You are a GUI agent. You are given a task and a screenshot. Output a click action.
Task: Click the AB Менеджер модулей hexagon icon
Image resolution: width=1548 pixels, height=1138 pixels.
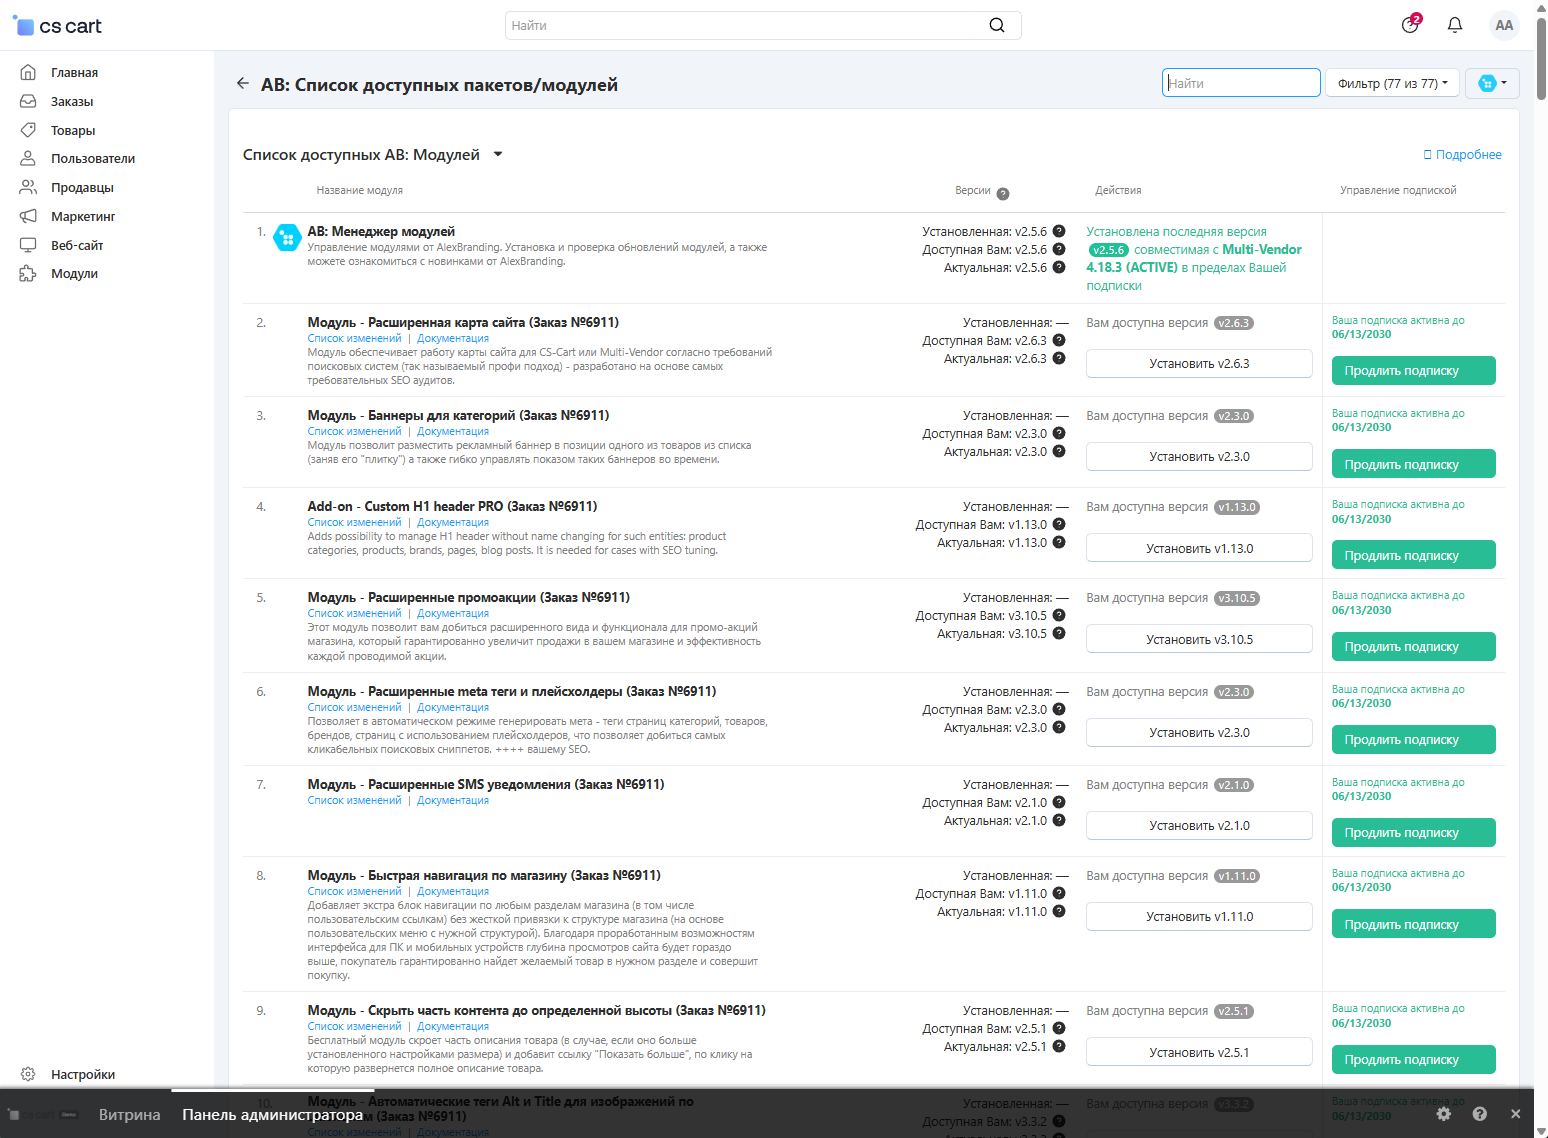point(287,238)
